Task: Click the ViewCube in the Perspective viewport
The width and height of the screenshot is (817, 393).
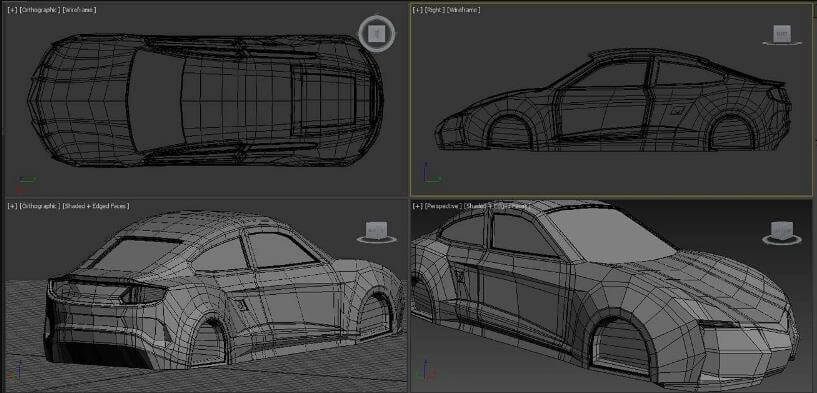Action: (782, 229)
